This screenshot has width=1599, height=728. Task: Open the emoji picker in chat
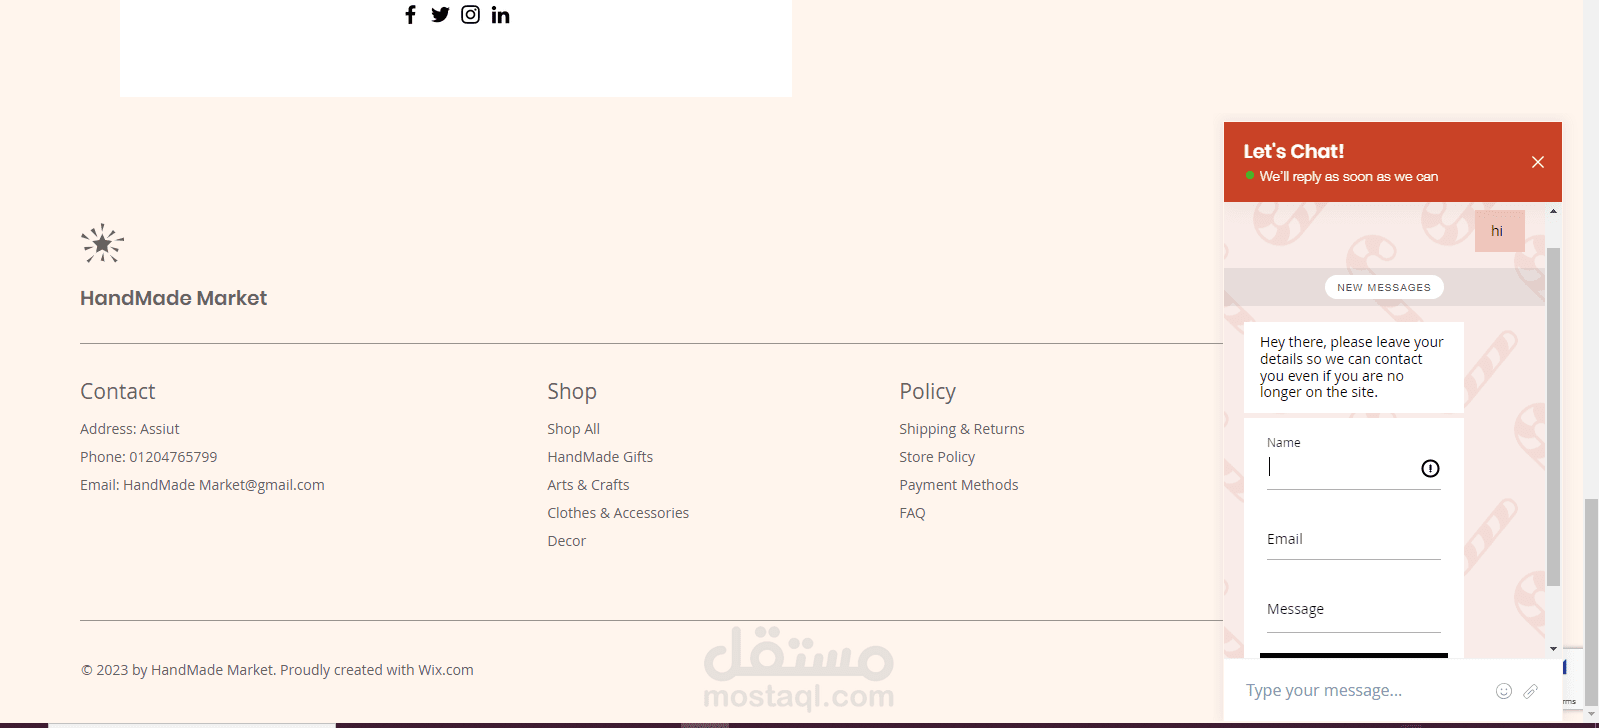coord(1503,691)
